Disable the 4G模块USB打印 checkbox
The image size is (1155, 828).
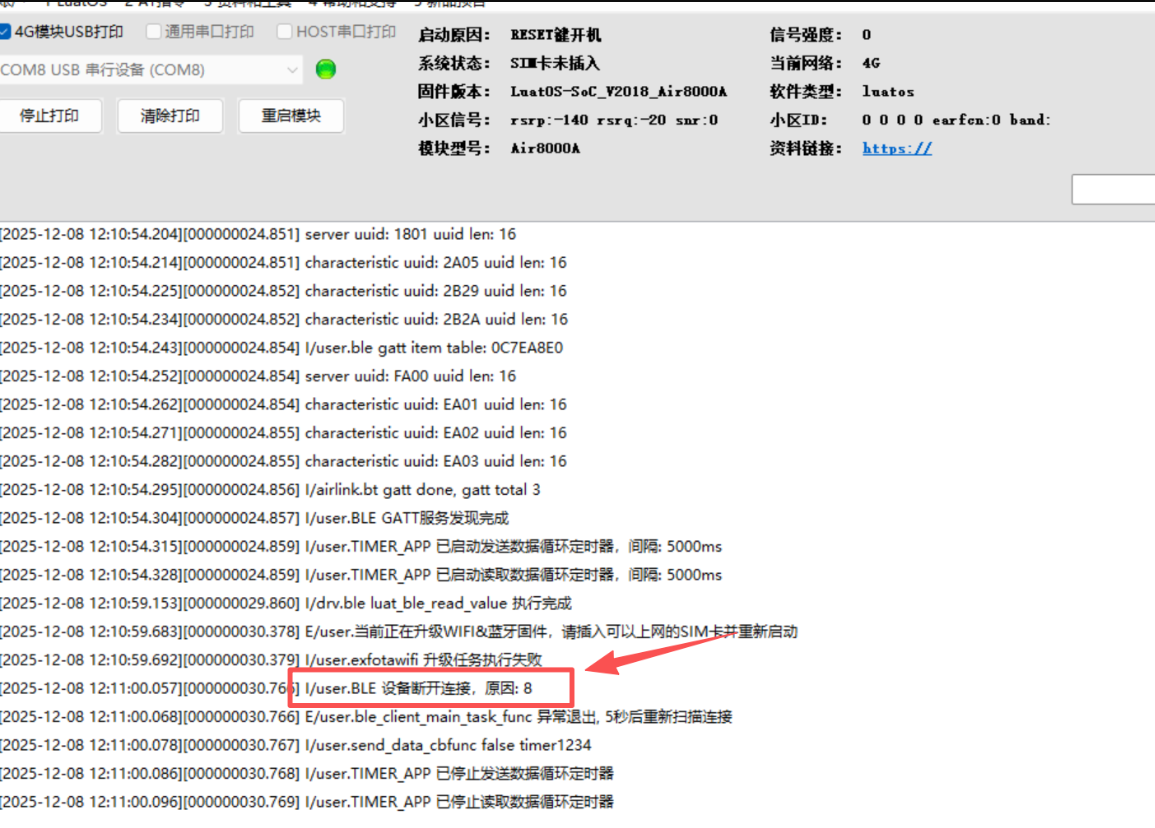6,31
